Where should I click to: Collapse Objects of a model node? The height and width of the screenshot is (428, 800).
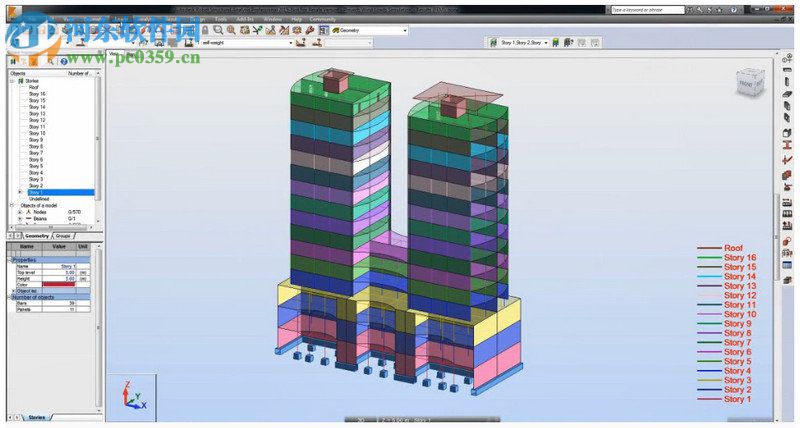click(12, 206)
